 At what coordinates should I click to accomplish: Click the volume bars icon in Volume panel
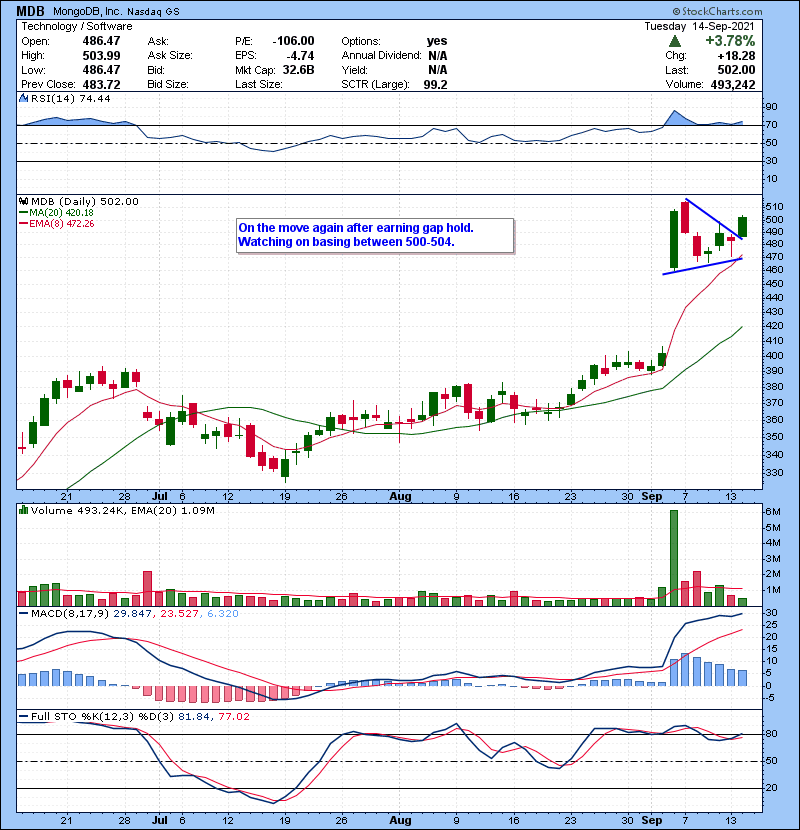point(24,510)
